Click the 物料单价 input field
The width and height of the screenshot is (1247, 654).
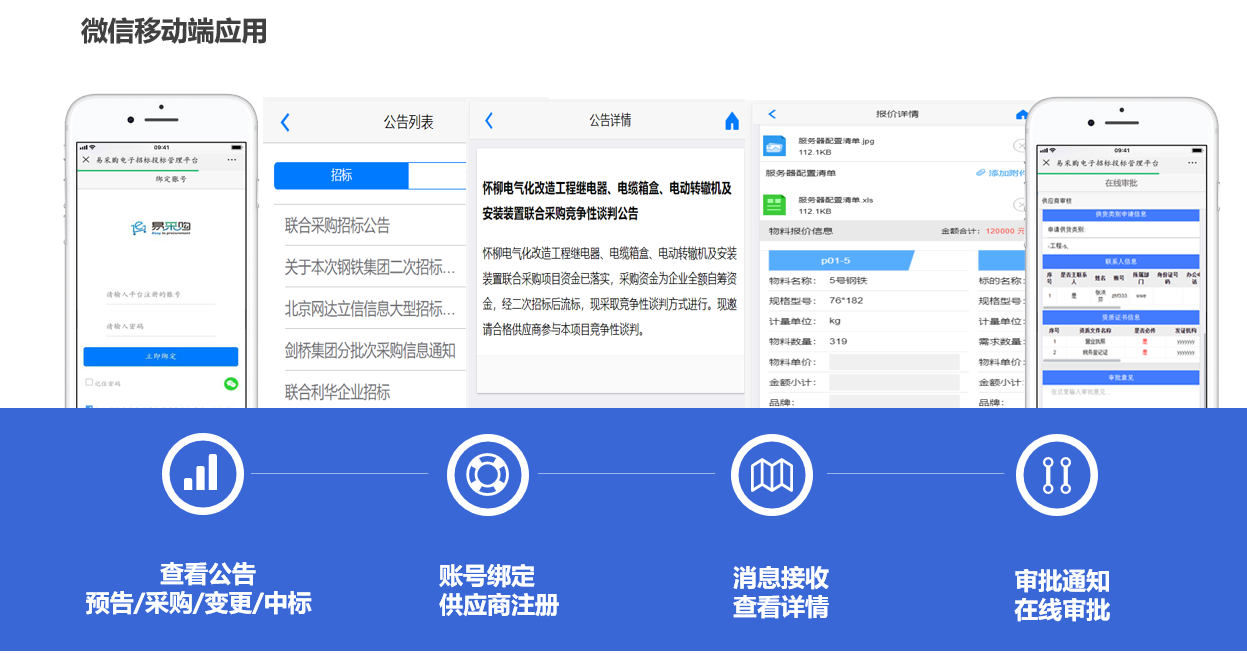coord(893,362)
